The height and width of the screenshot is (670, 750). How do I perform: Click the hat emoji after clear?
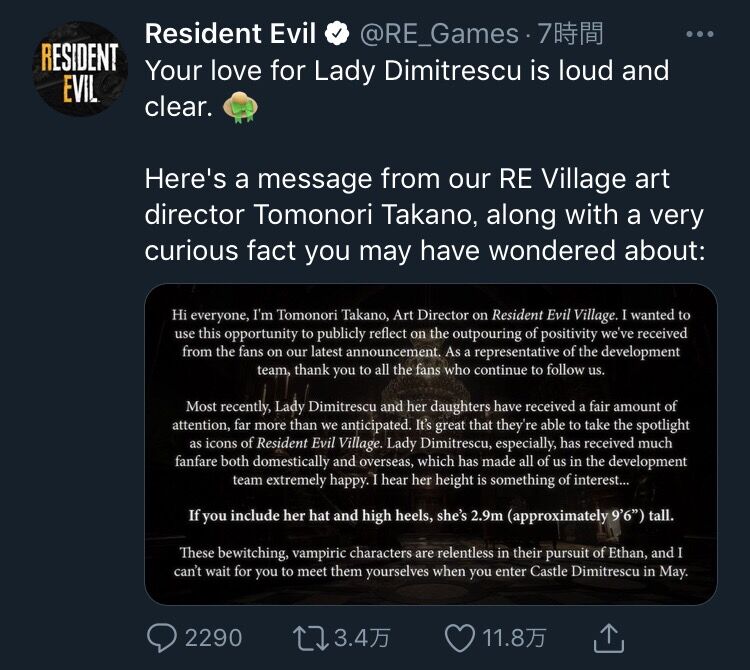coord(241,107)
